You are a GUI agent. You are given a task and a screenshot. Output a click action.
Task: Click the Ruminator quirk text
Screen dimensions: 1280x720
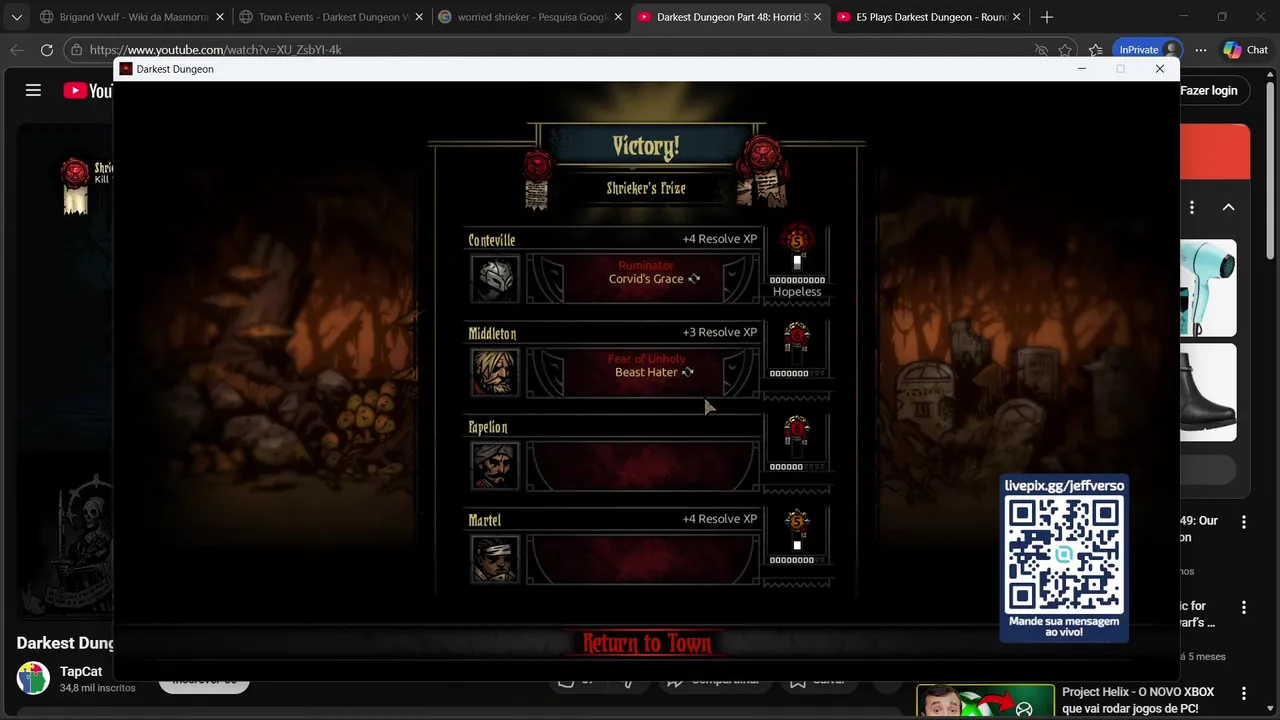click(x=646, y=265)
